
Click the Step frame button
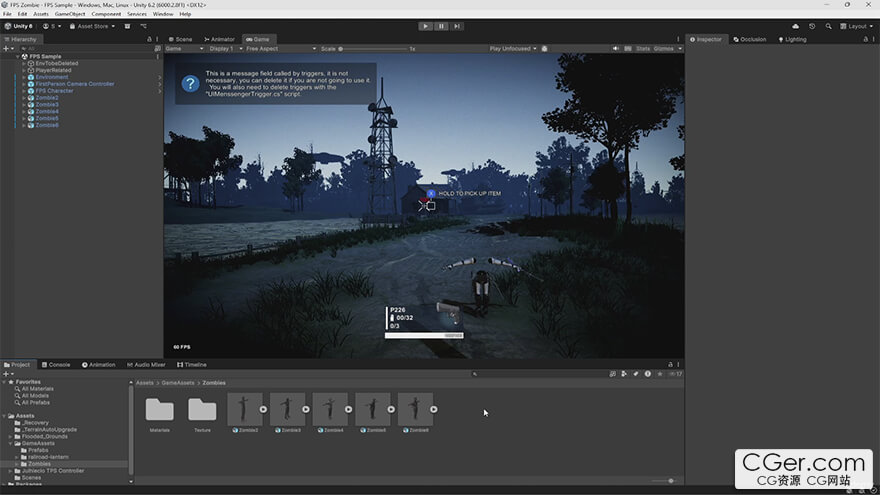(x=457, y=26)
